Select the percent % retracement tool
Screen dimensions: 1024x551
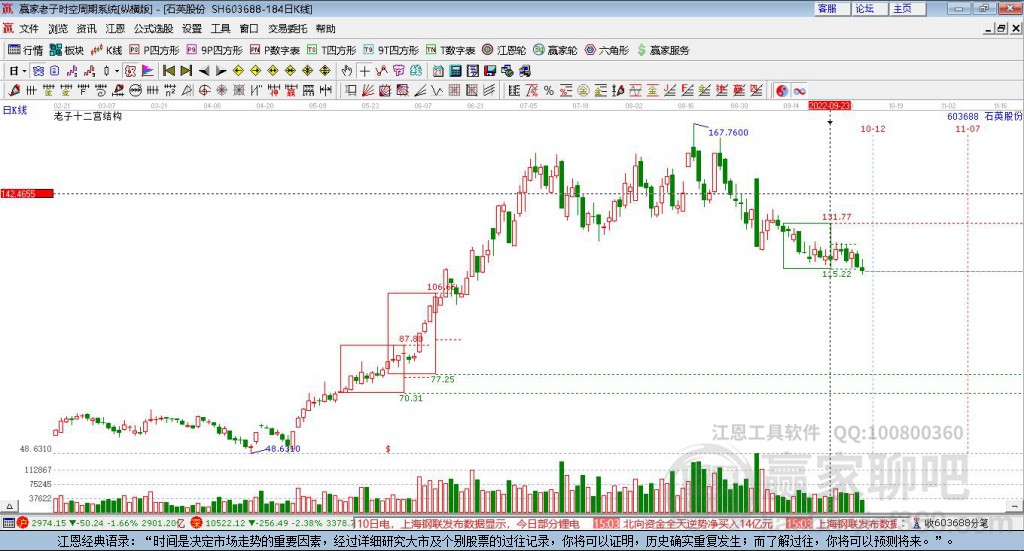[549, 91]
